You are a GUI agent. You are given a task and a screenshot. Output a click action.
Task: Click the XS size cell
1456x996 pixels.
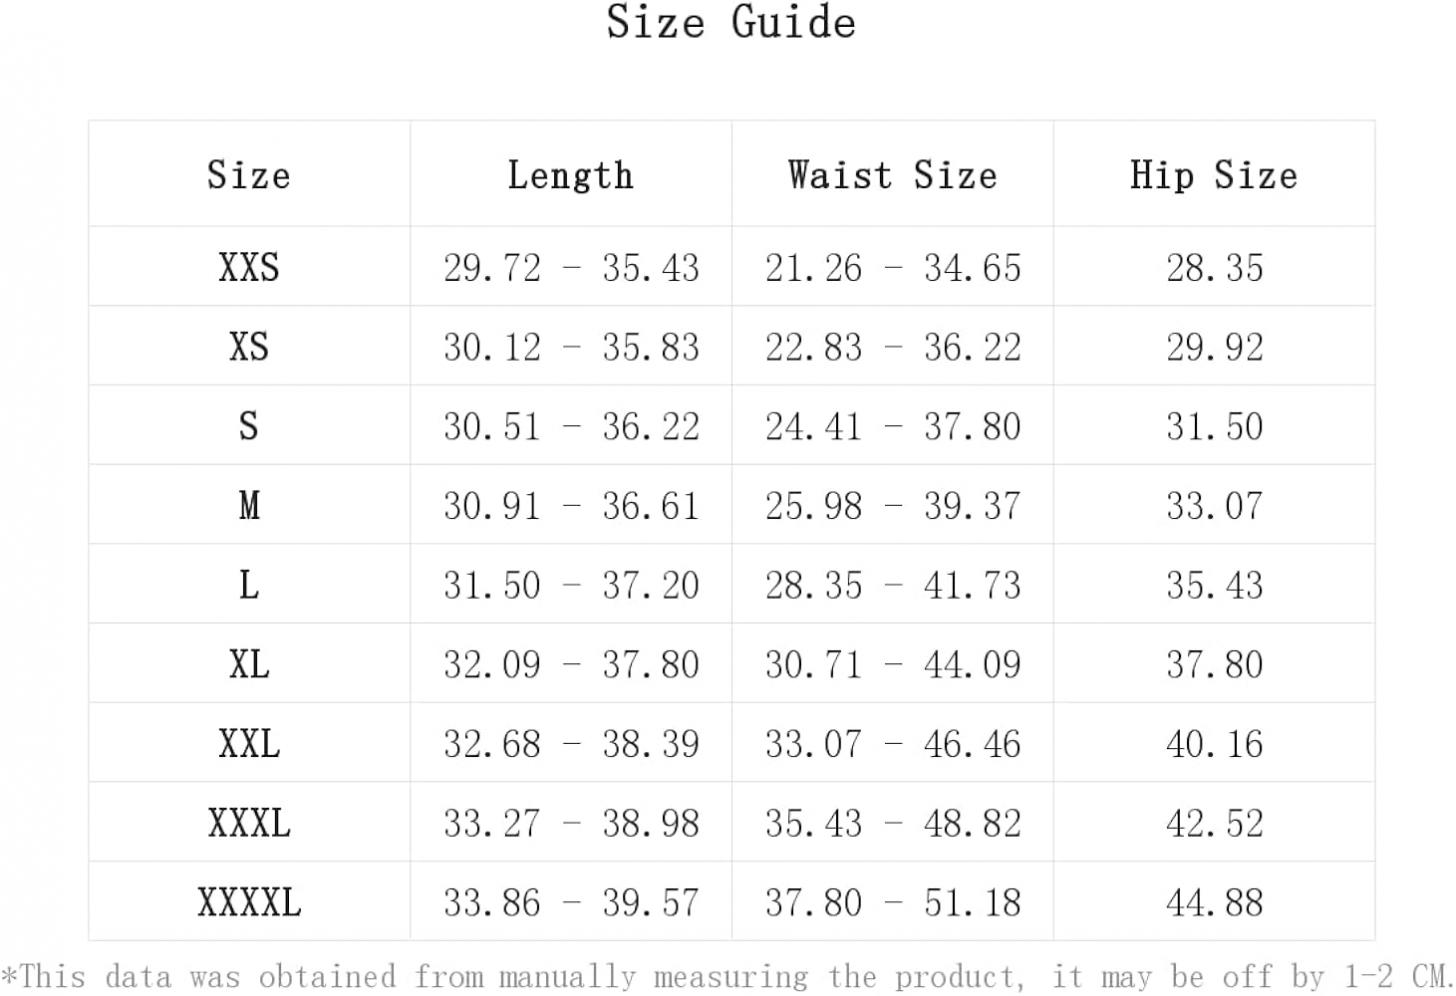point(249,346)
